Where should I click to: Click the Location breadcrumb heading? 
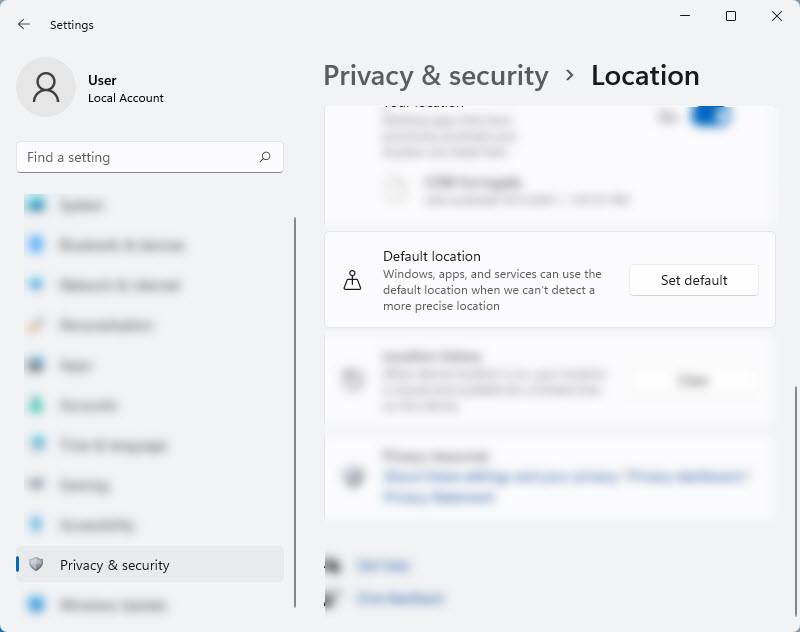pyautogui.click(x=645, y=76)
